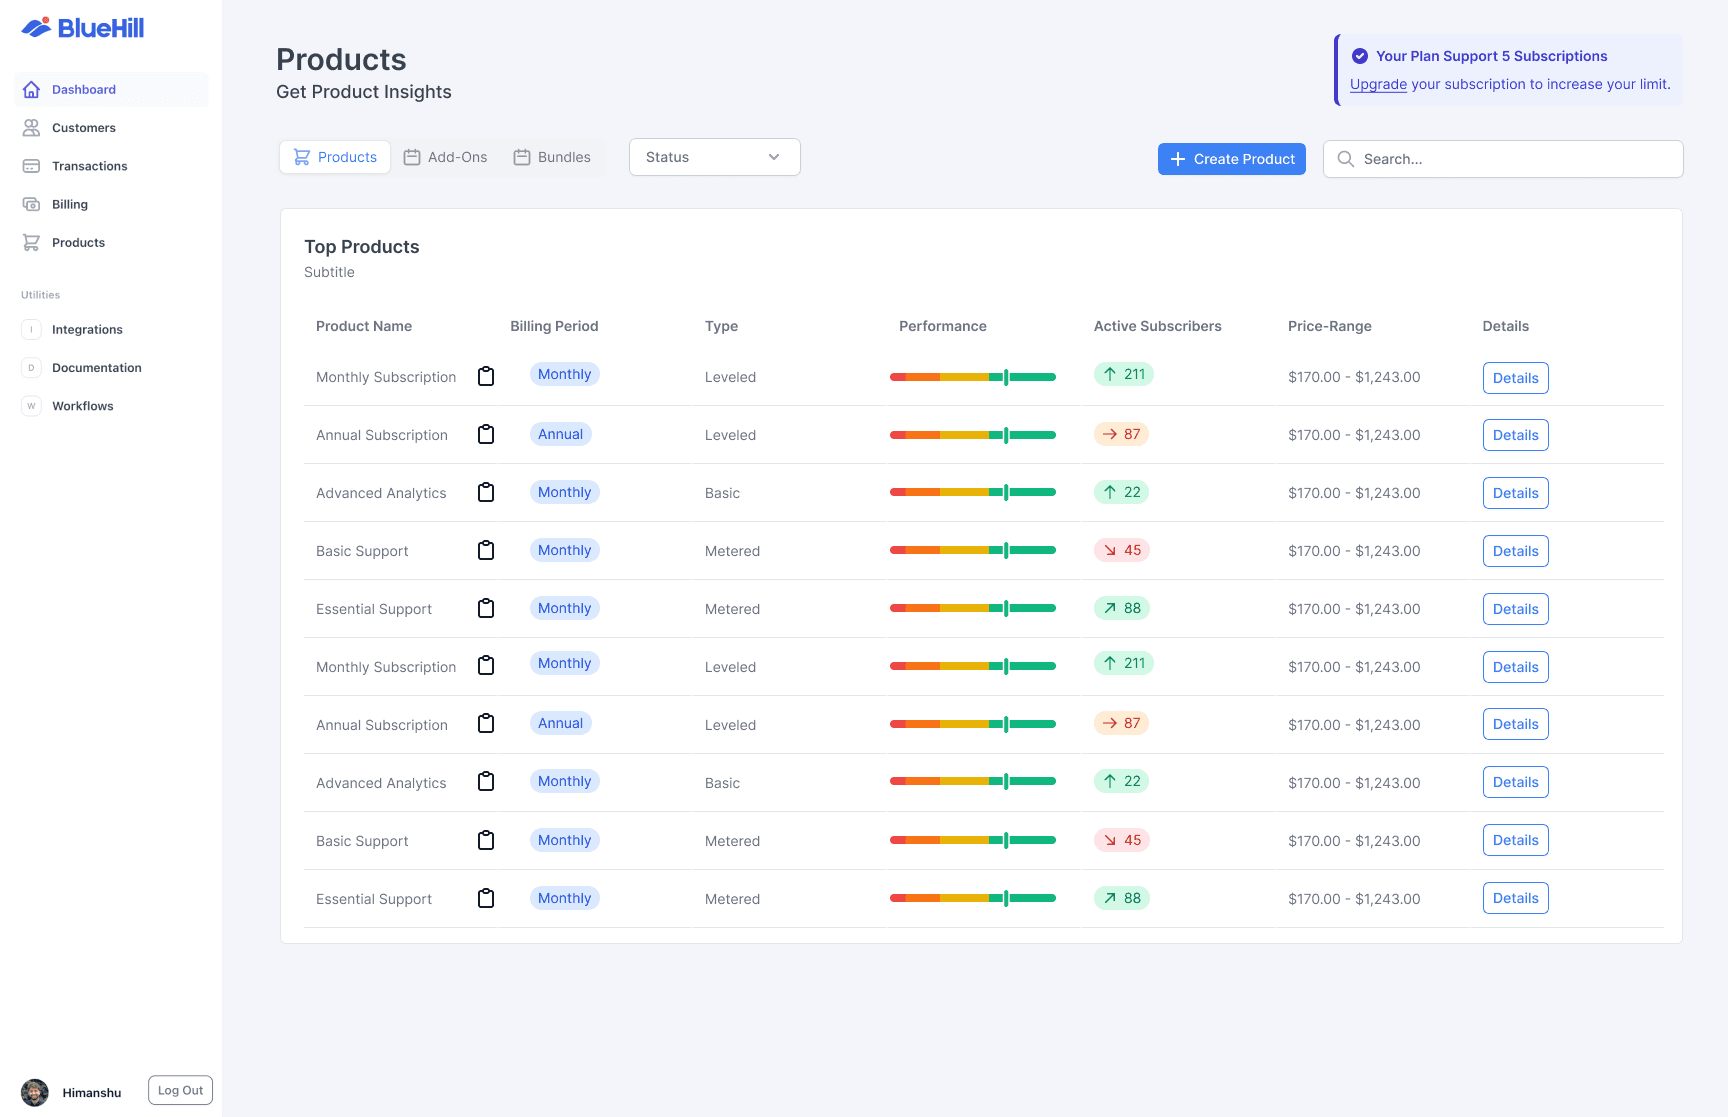Open Details for first Annual Subscription
Image resolution: width=1728 pixels, height=1117 pixels.
click(1515, 435)
